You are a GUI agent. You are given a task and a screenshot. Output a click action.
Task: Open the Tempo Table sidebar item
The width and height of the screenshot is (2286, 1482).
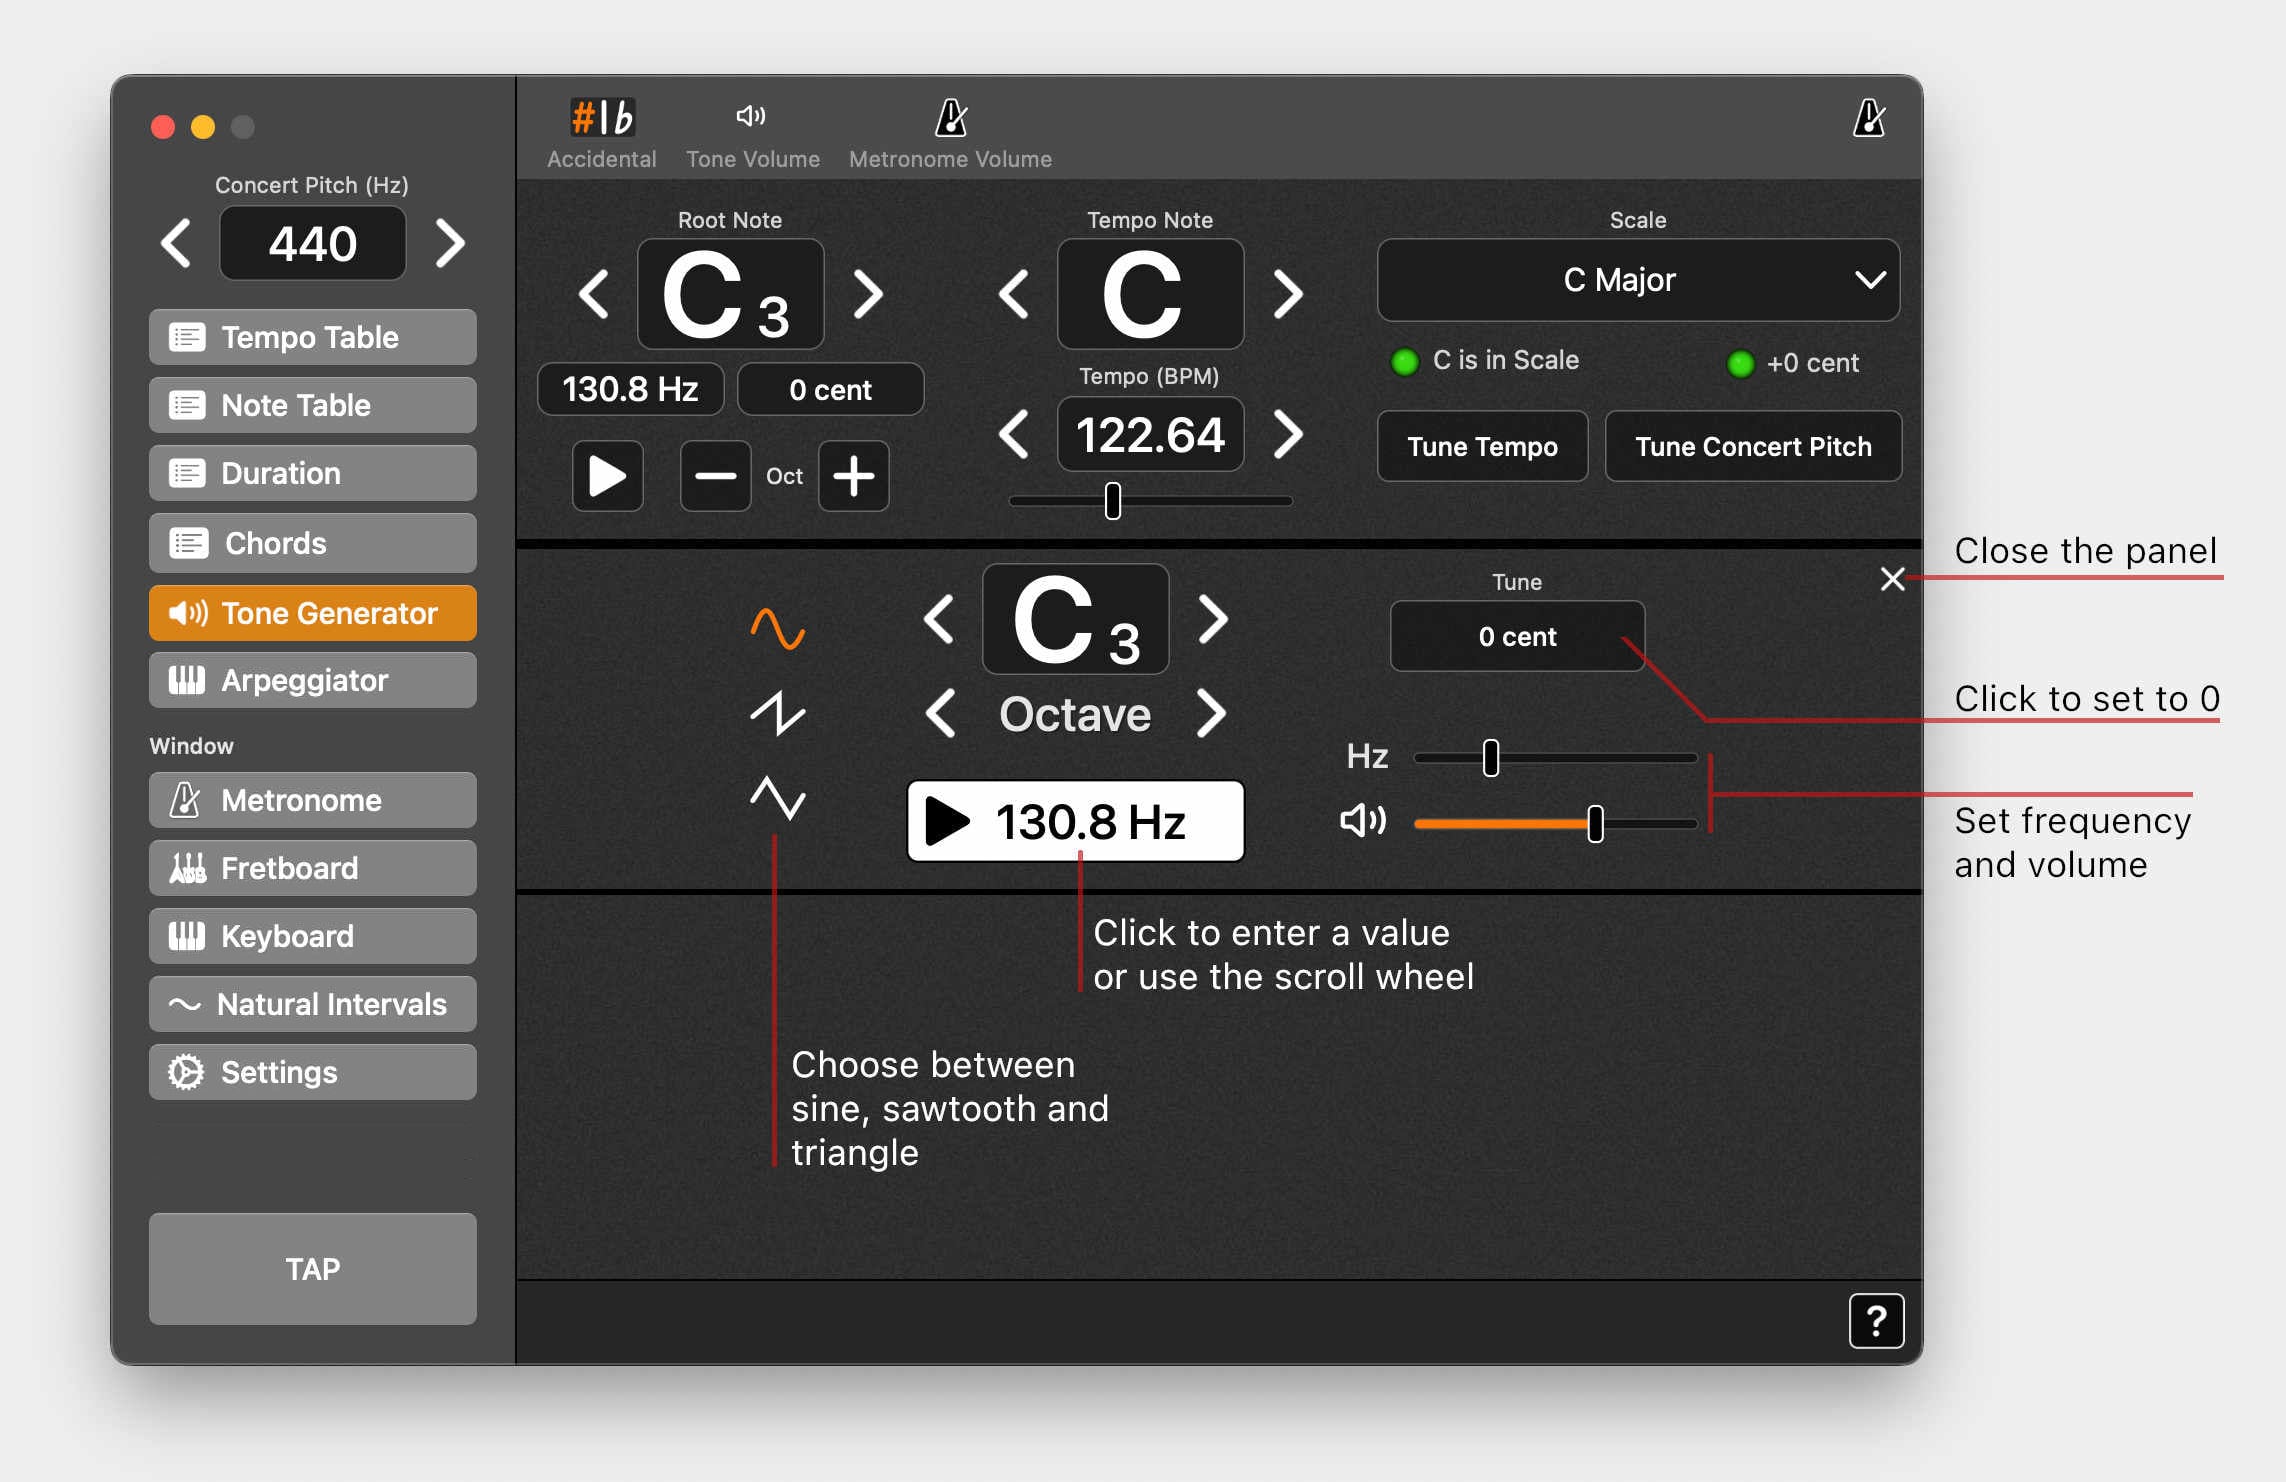coord(312,337)
